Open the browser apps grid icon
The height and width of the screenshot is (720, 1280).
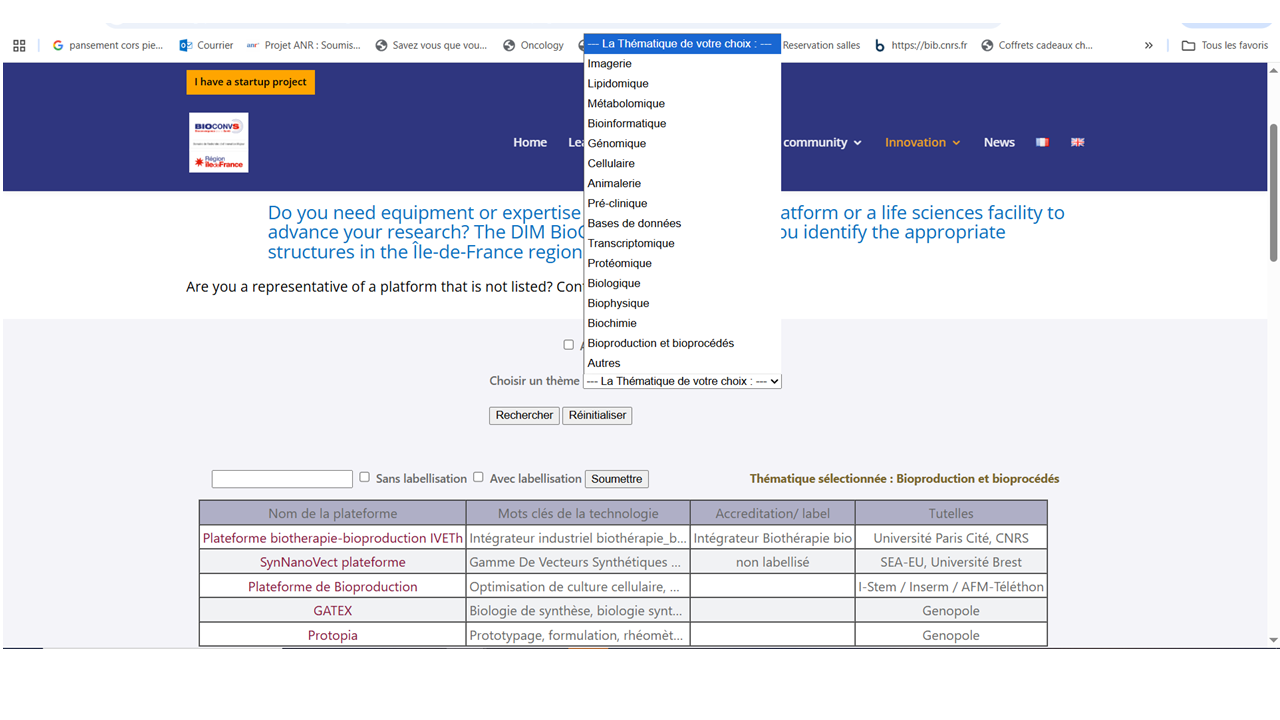[x=19, y=45]
